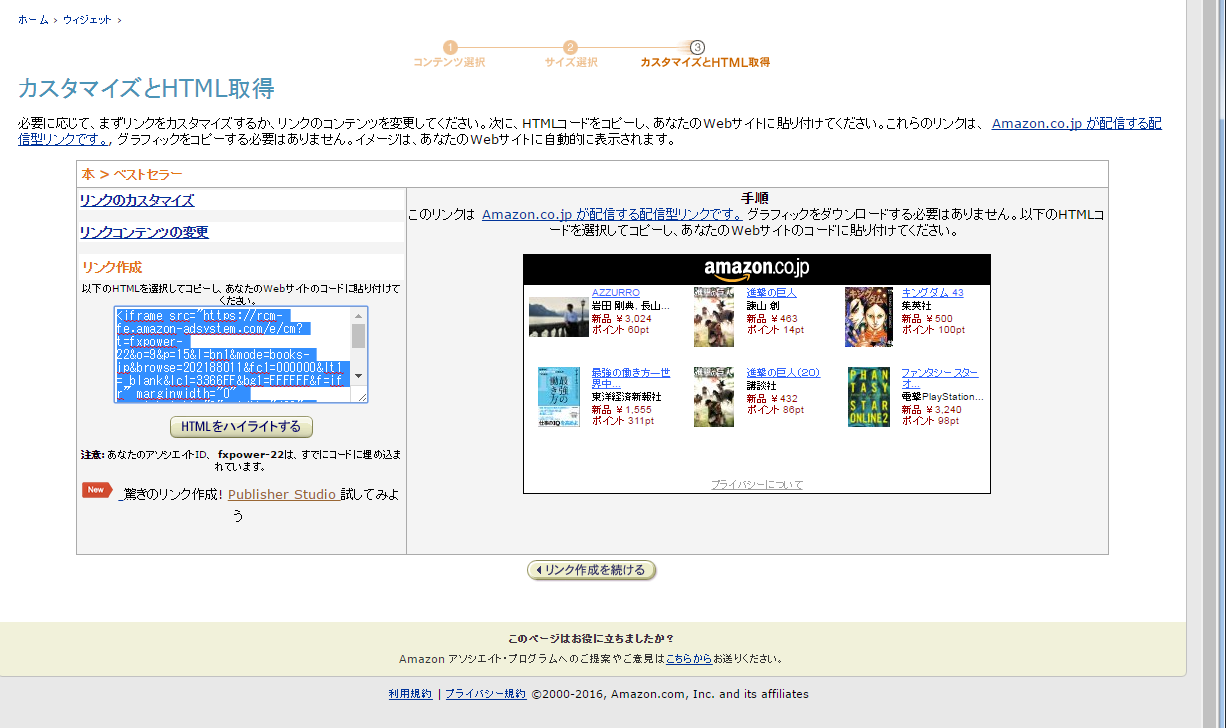Screen dimensions: 1228x728
Task: Click the ¥3,240 price text
Action: [944, 410]
